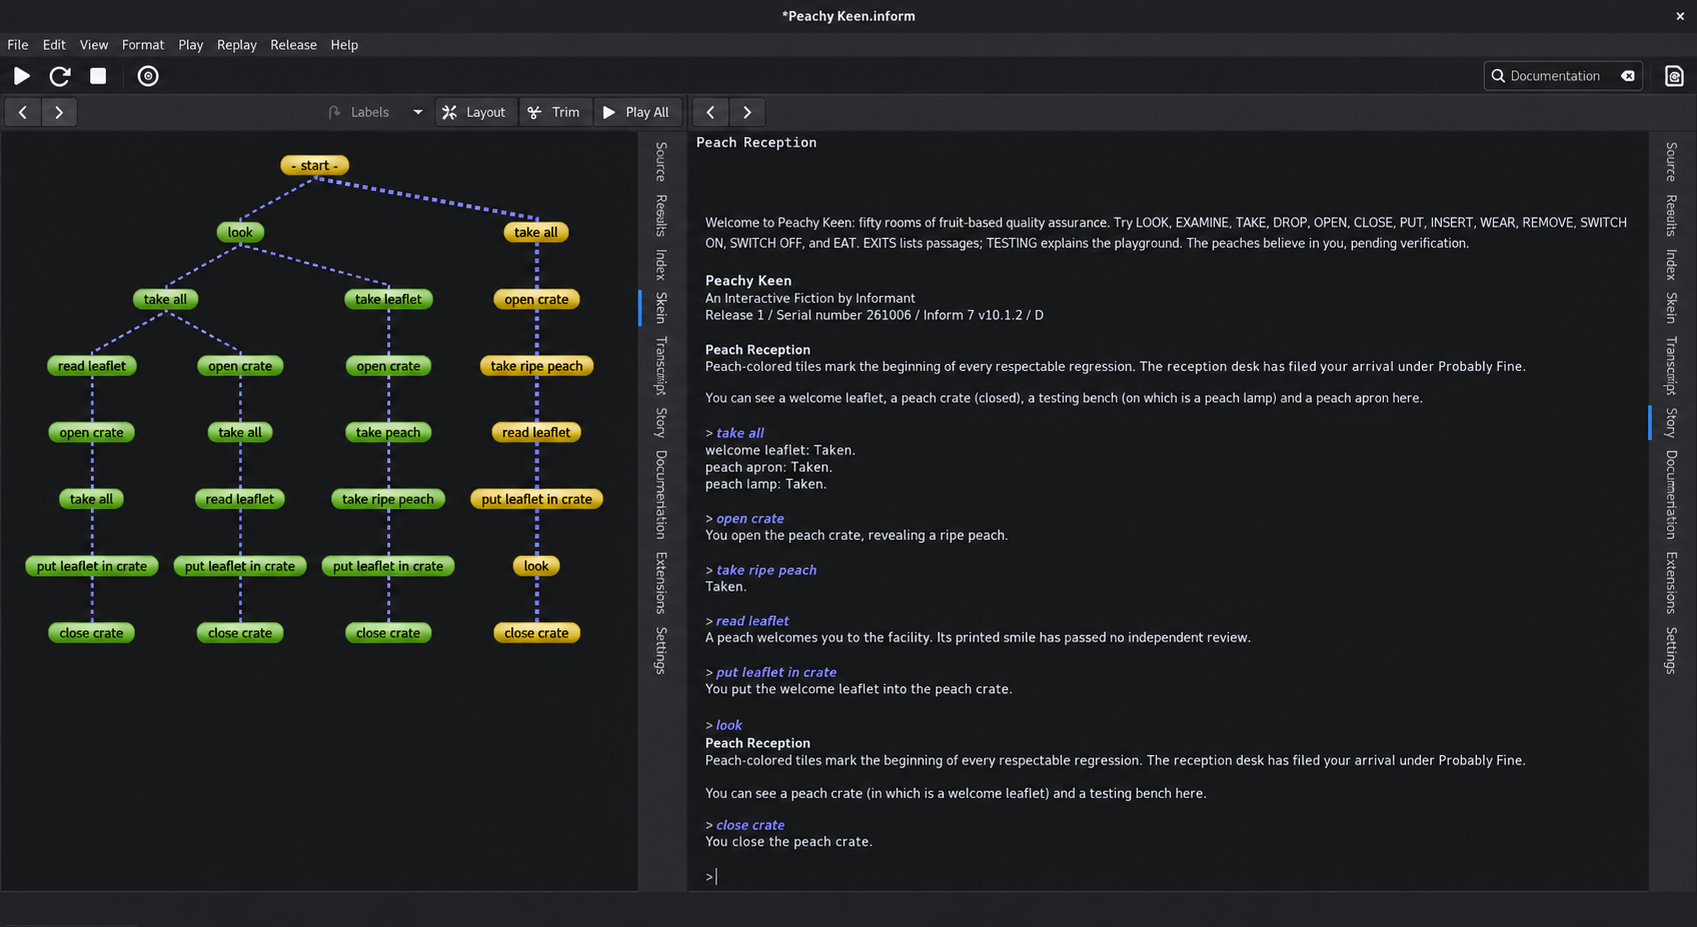Switch left pane to Documentation tab
Viewport: 1697px width, 927px height.
point(661,494)
